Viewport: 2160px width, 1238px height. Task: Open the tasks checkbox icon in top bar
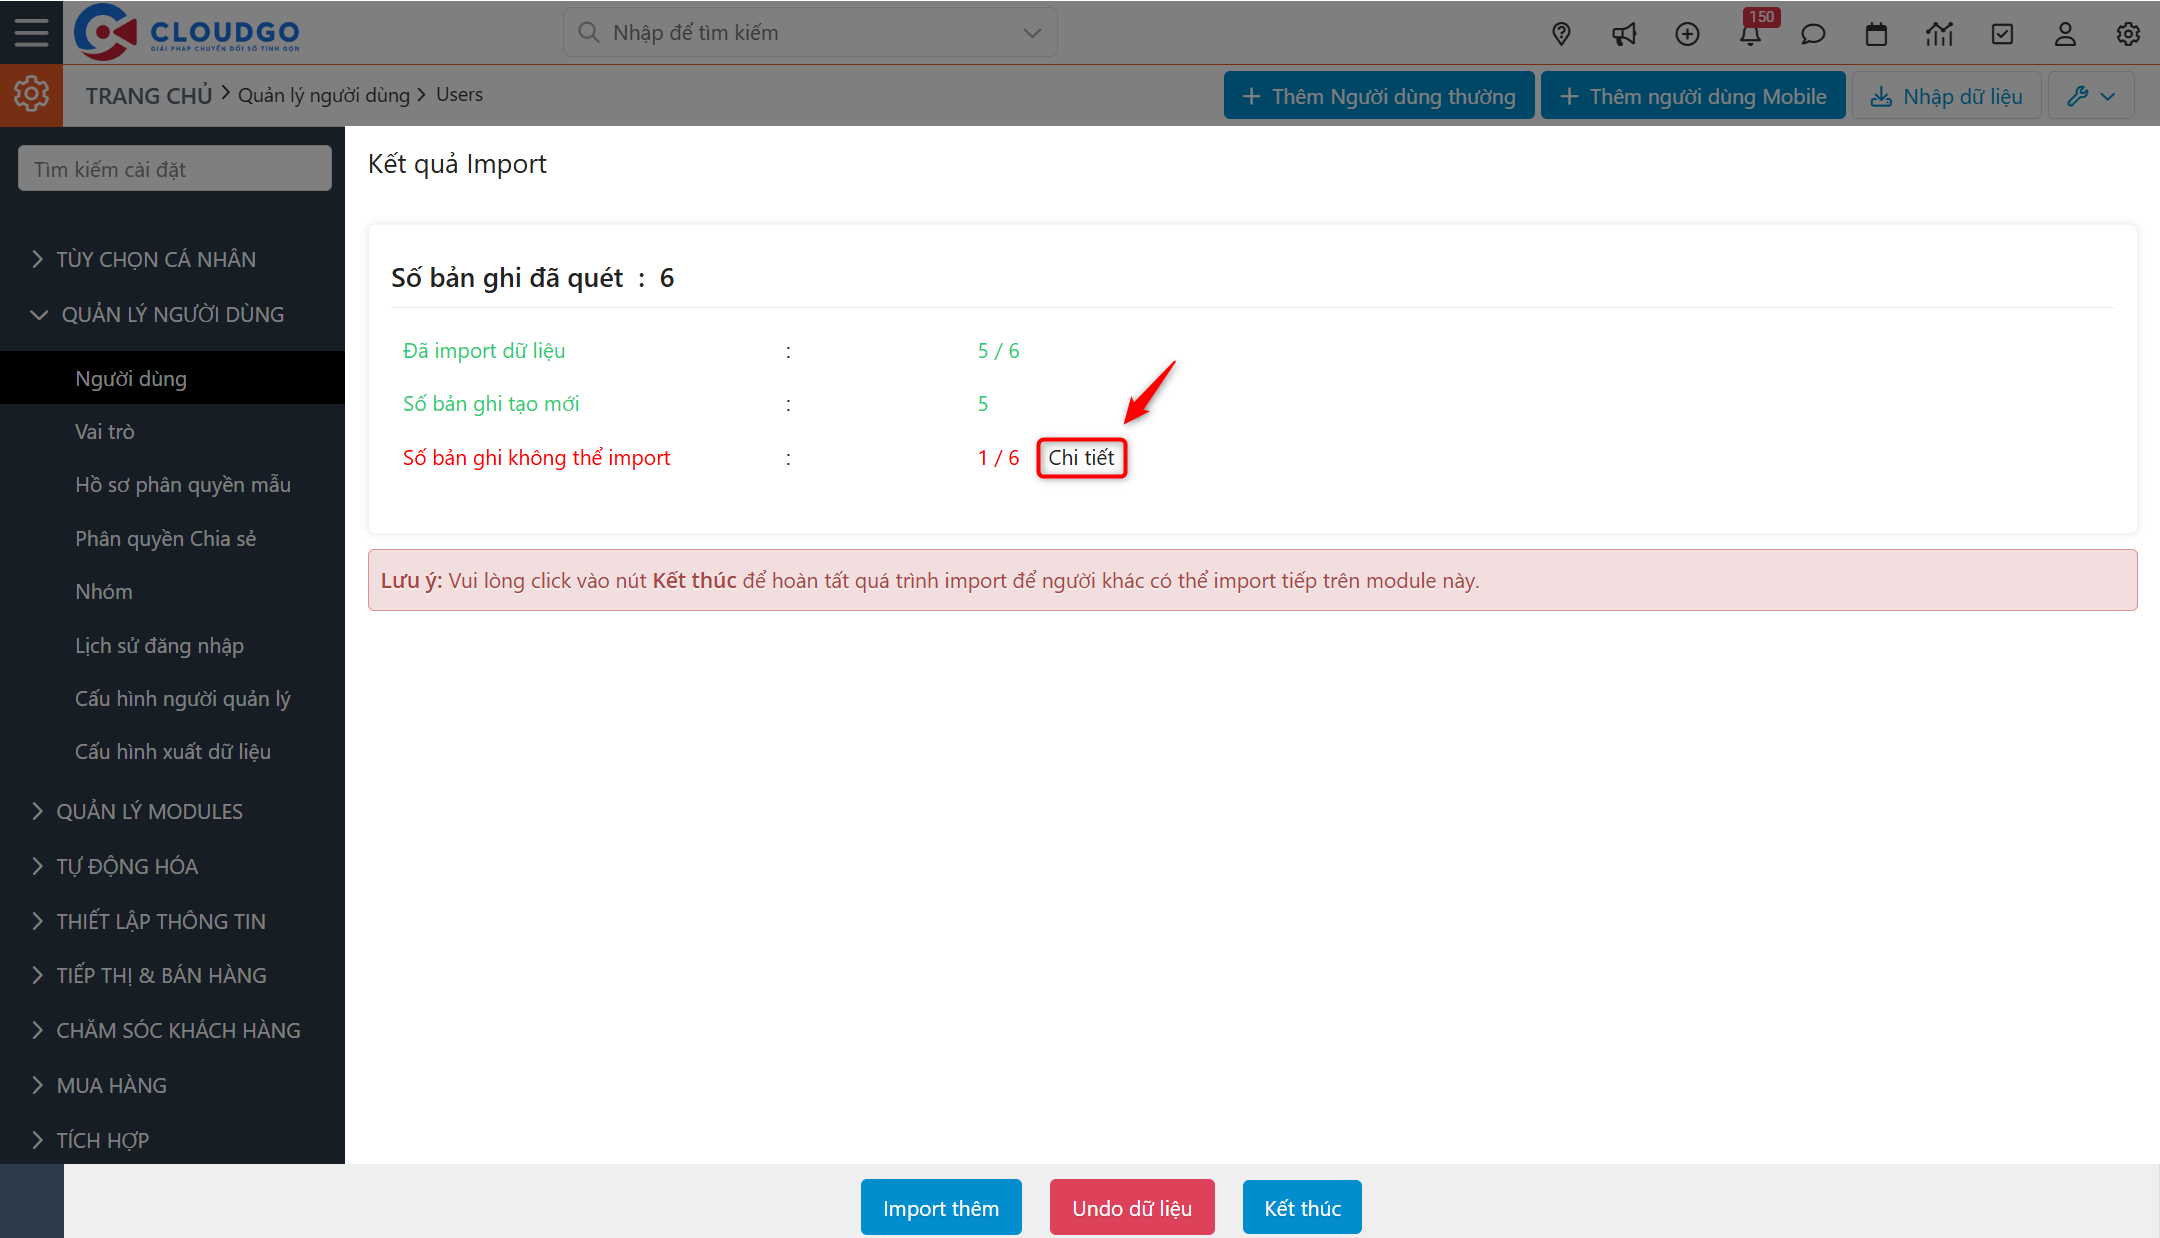tap(2002, 34)
